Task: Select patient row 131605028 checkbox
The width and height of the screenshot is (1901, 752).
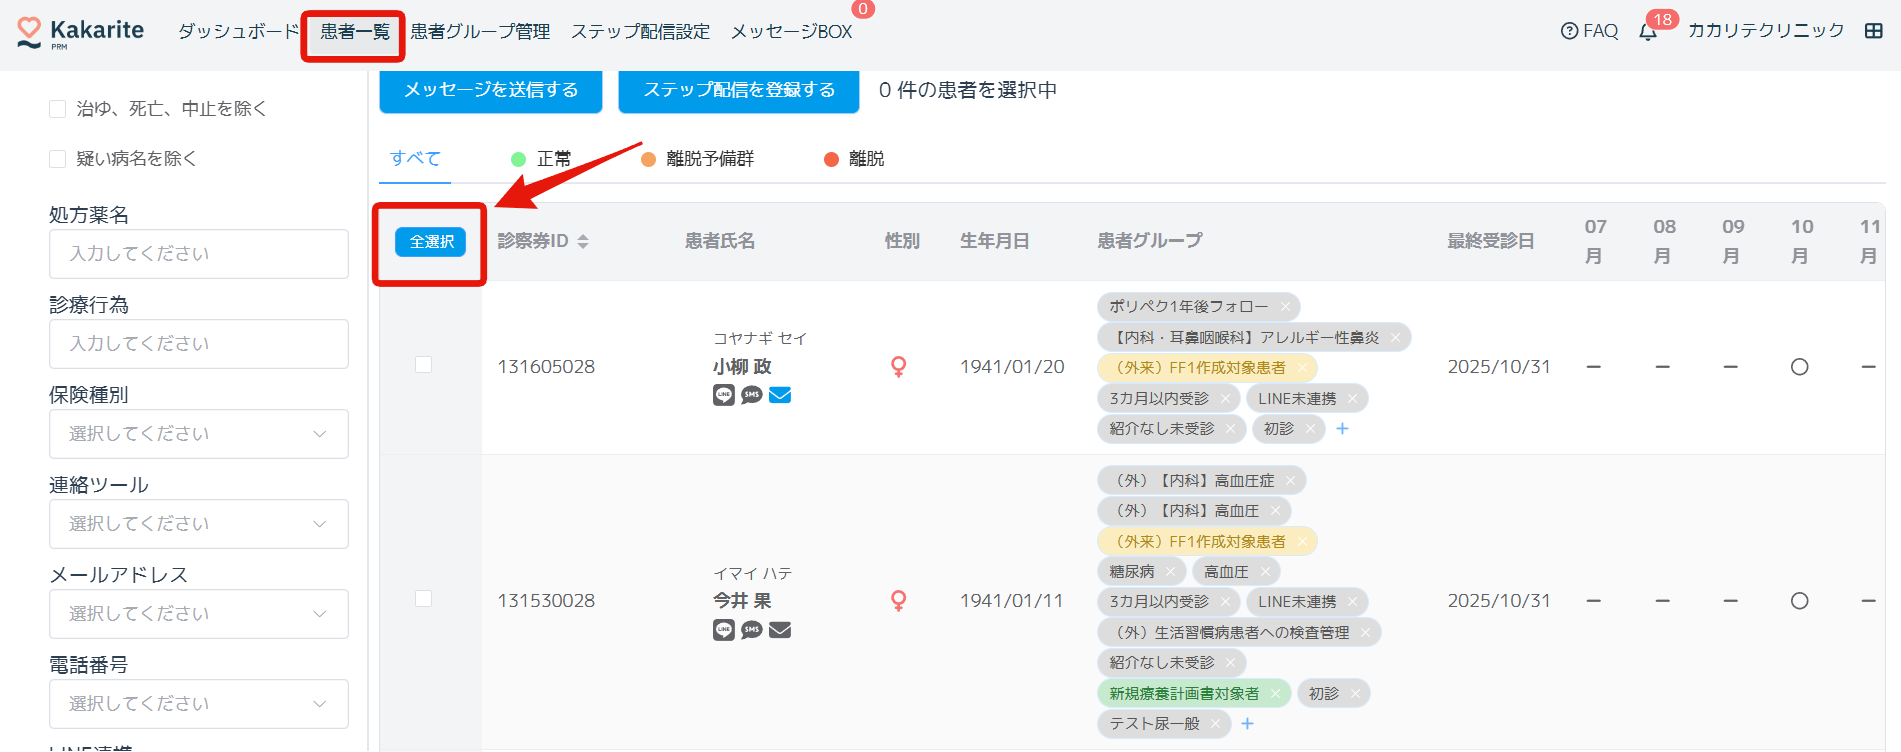Action: pyautogui.click(x=423, y=365)
